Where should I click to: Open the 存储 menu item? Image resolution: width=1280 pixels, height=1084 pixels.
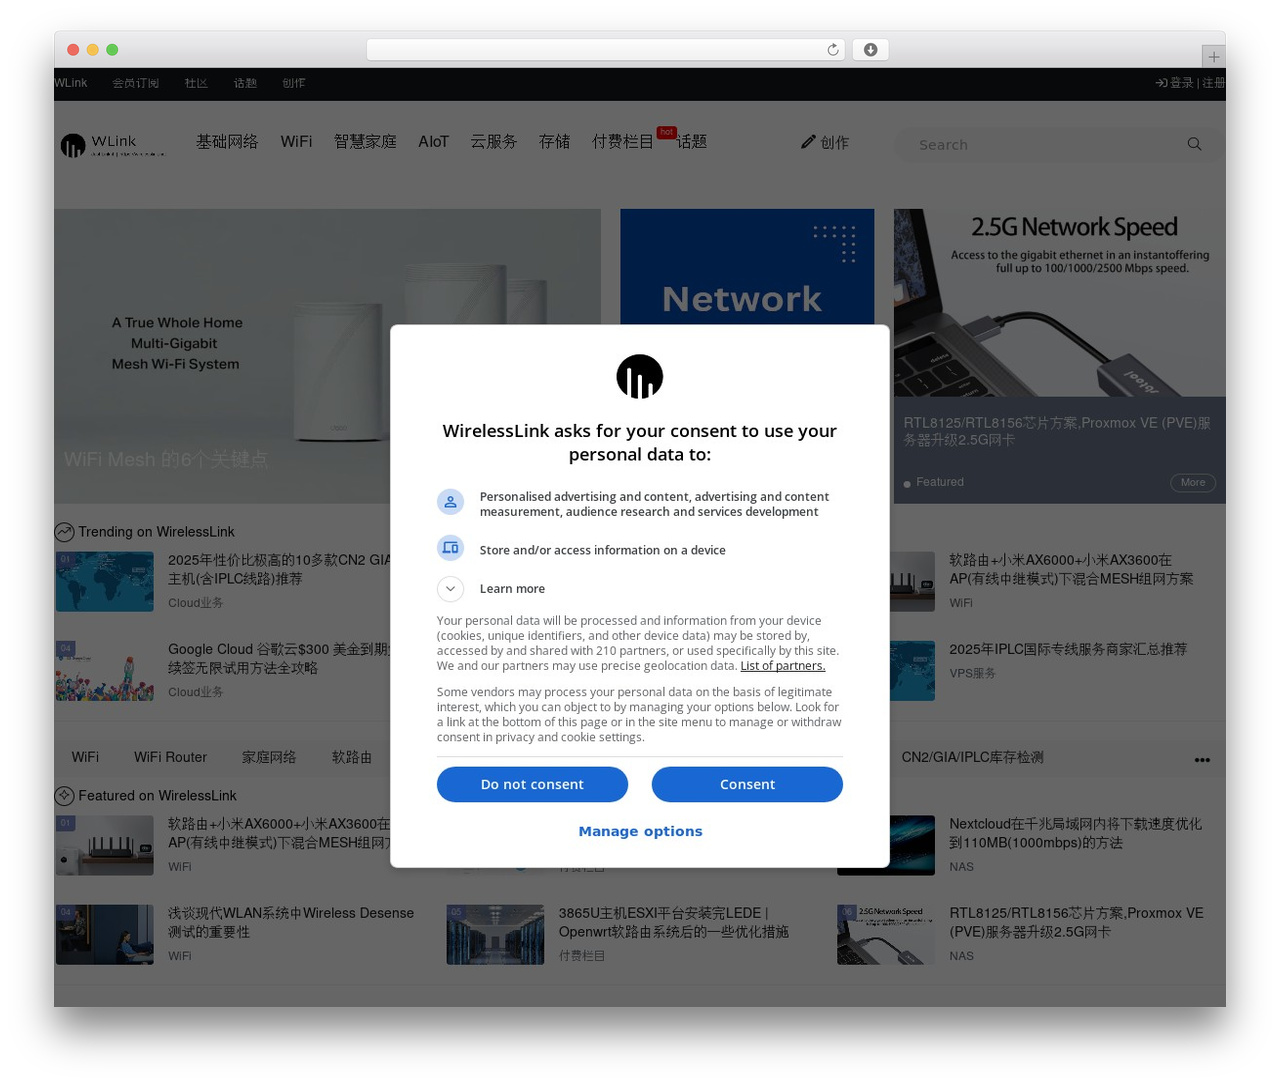click(x=554, y=142)
